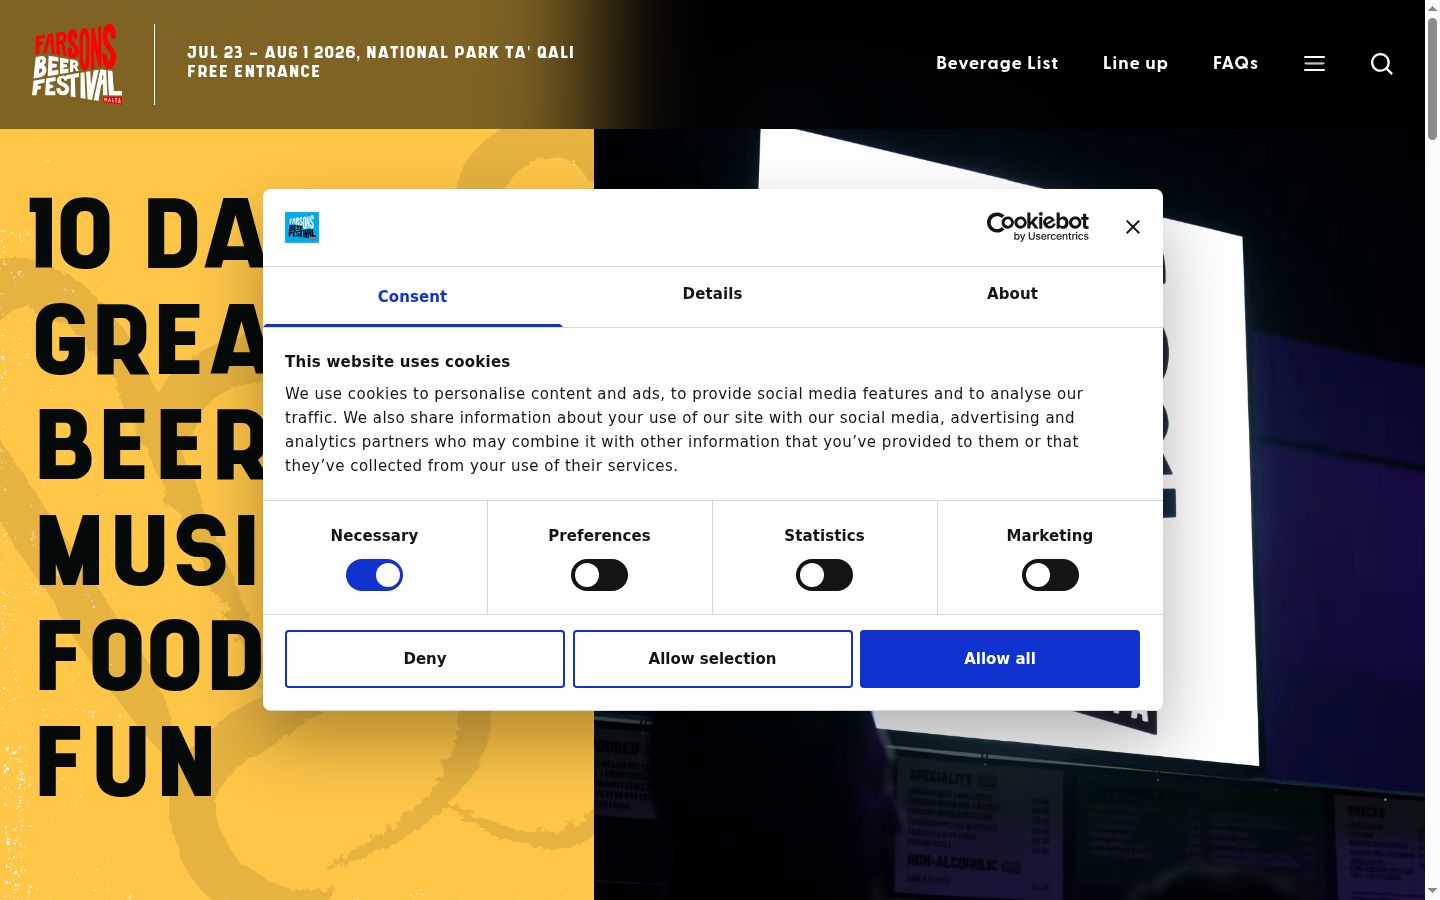Close the cookie consent dialog

tap(1132, 227)
